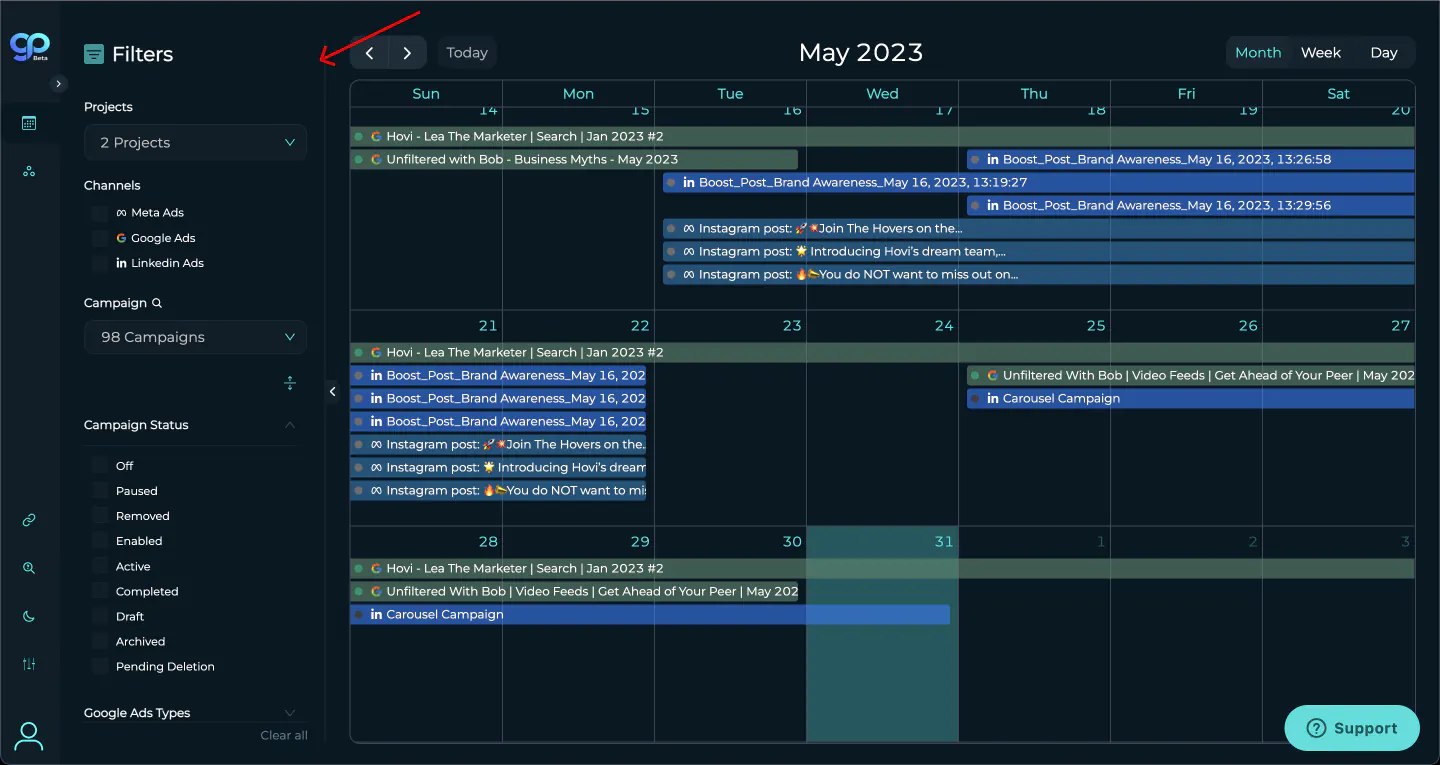Select the Archived status checkbox

click(x=99, y=641)
